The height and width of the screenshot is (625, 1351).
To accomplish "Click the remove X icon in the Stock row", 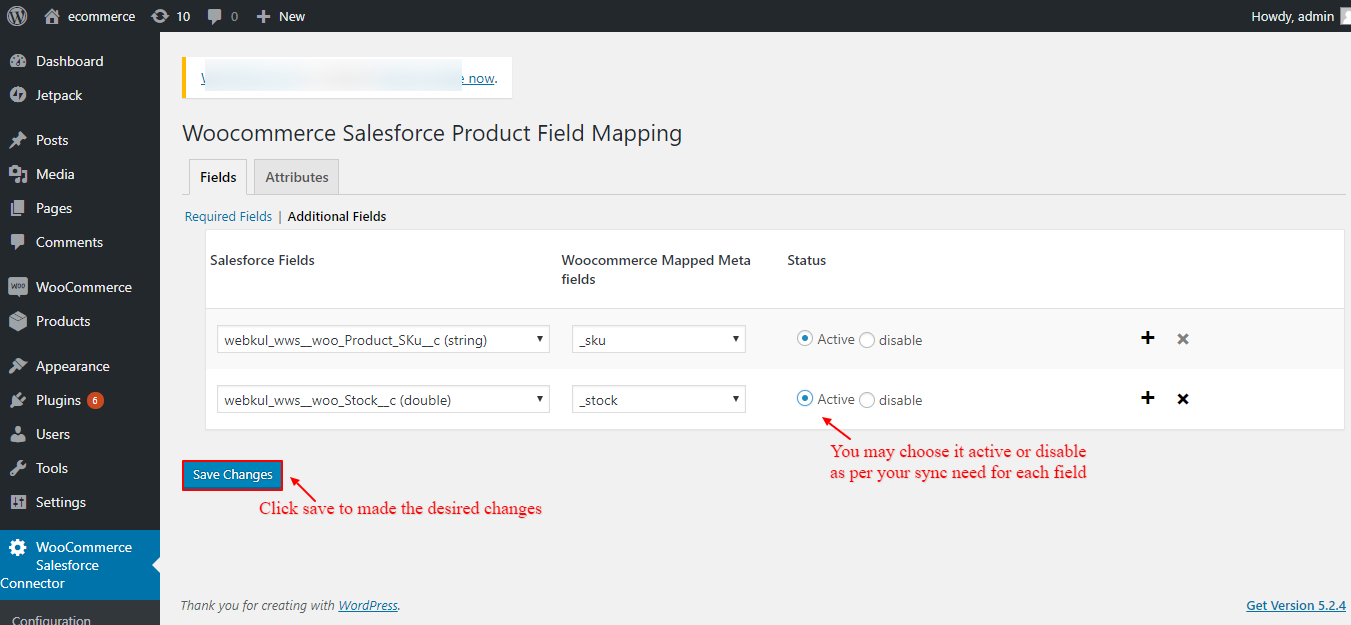I will point(1183,399).
